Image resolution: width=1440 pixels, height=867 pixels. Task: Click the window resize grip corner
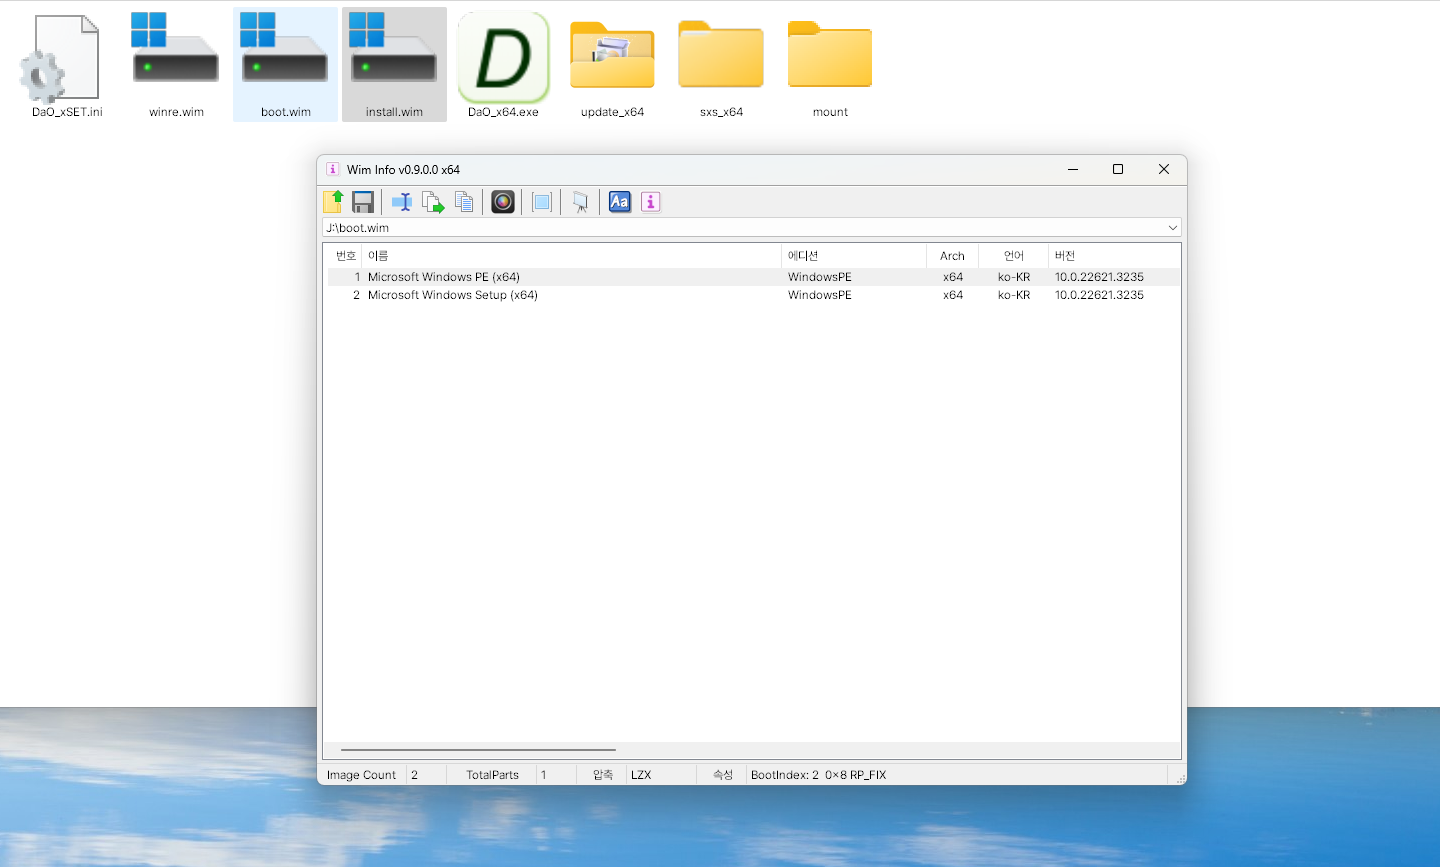click(x=1180, y=778)
